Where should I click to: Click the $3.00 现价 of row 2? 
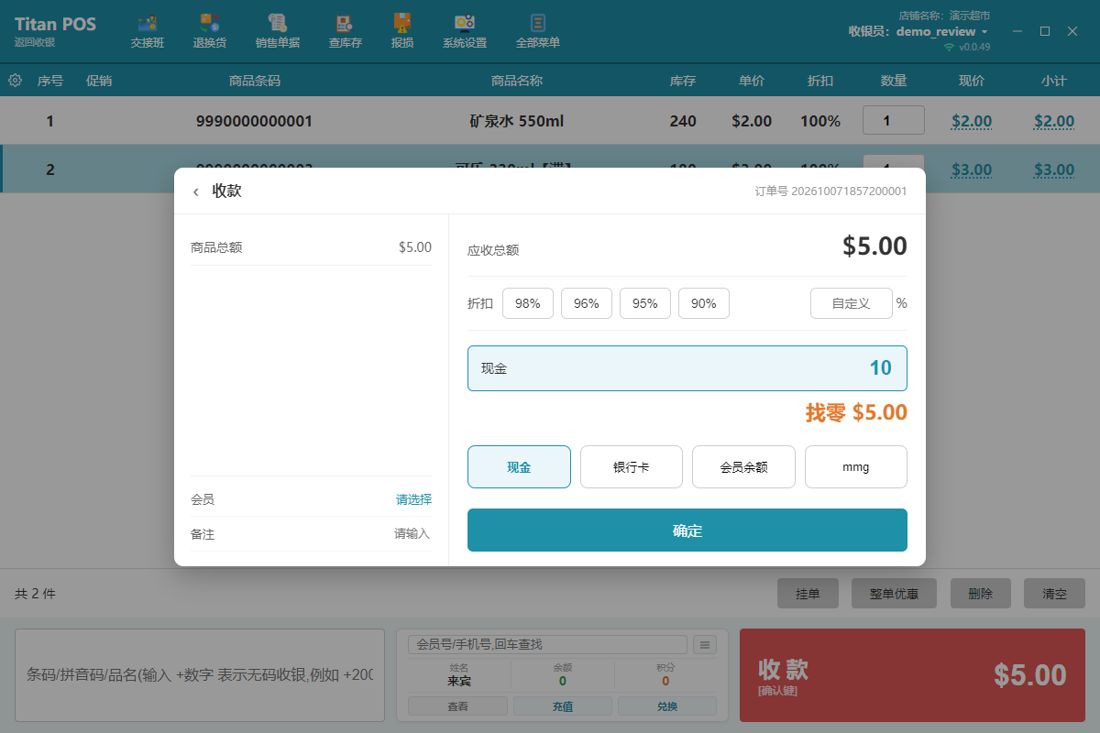(x=971, y=170)
